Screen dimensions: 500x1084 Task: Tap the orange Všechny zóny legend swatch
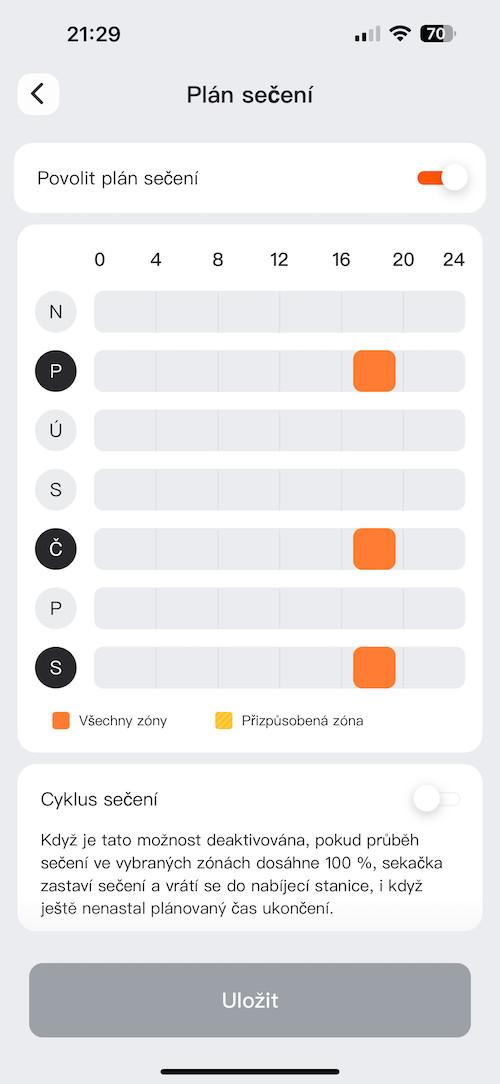click(61, 721)
